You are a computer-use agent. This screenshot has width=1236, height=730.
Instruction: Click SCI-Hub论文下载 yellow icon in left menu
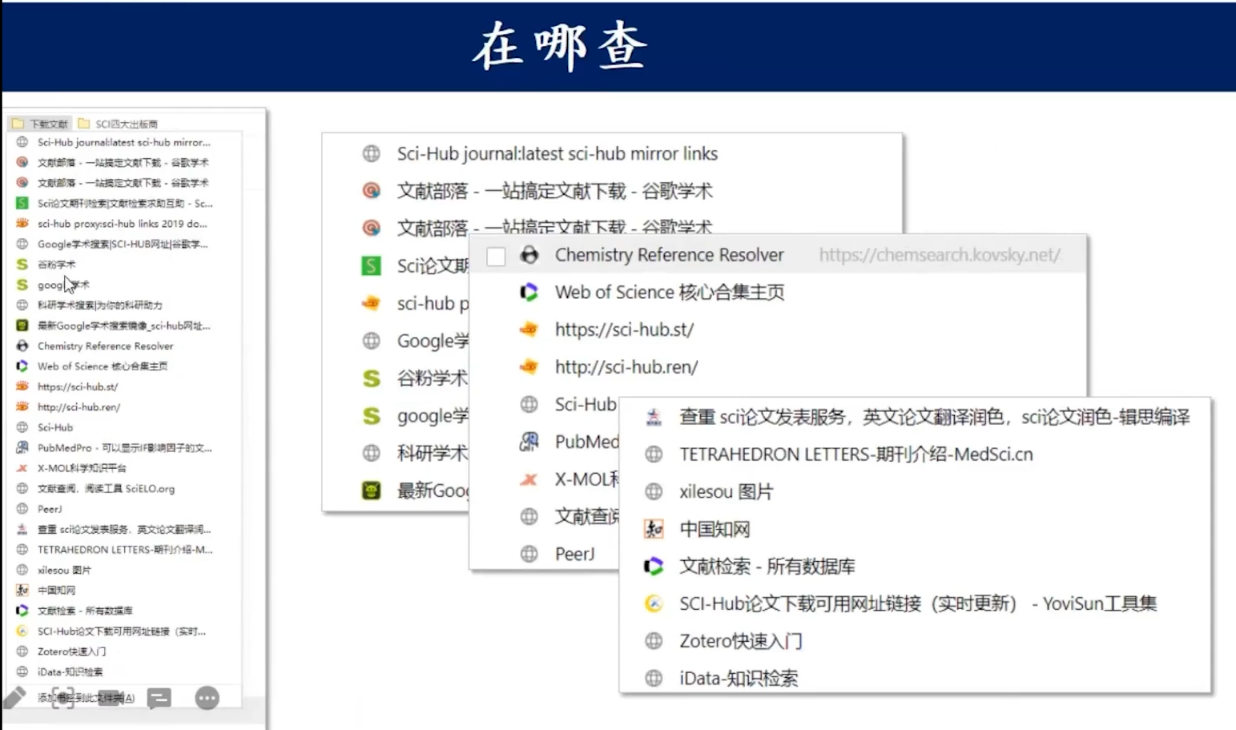pyautogui.click(x=22, y=631)
